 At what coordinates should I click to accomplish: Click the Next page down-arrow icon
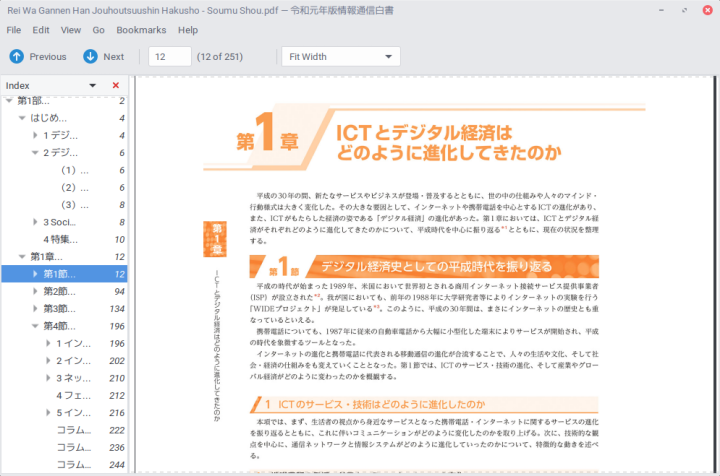pyautogui.click(x=90, y=57)
